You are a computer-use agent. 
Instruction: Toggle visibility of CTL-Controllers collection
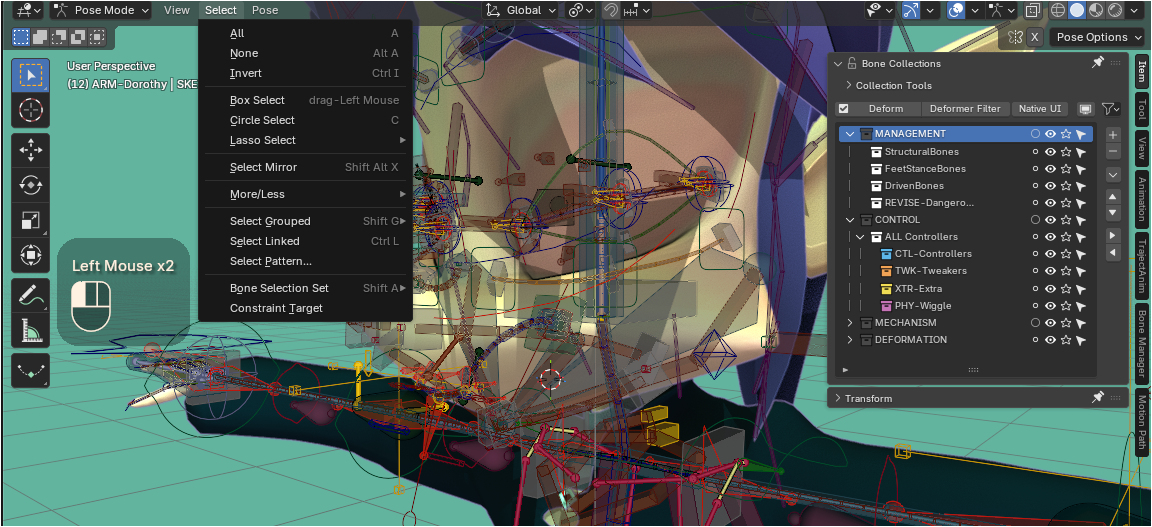coord(1051,254)
